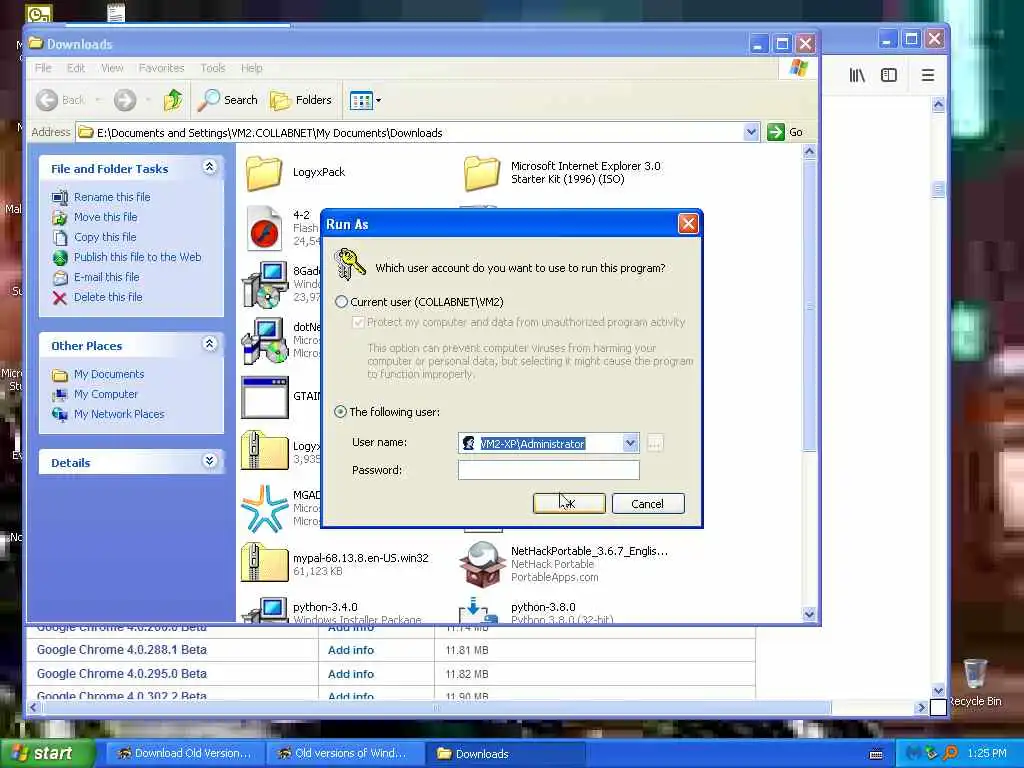Select the LogyxPack folder icon
Viewport: 1024px width, 768px height.
(264, 172)
